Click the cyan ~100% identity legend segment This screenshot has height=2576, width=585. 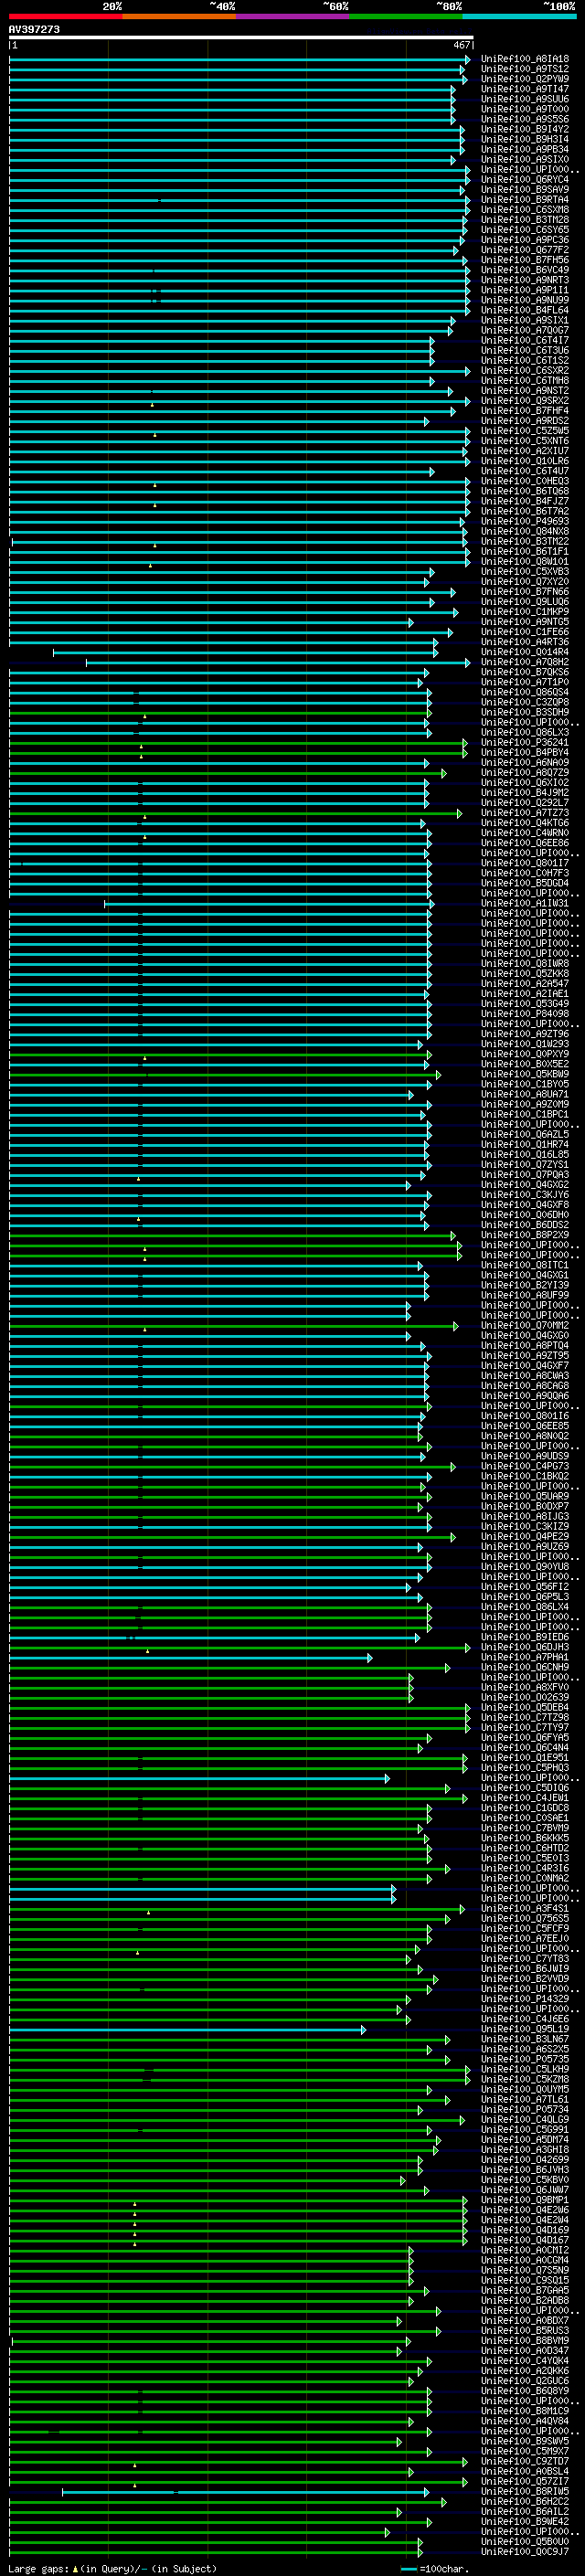point(519,16)
